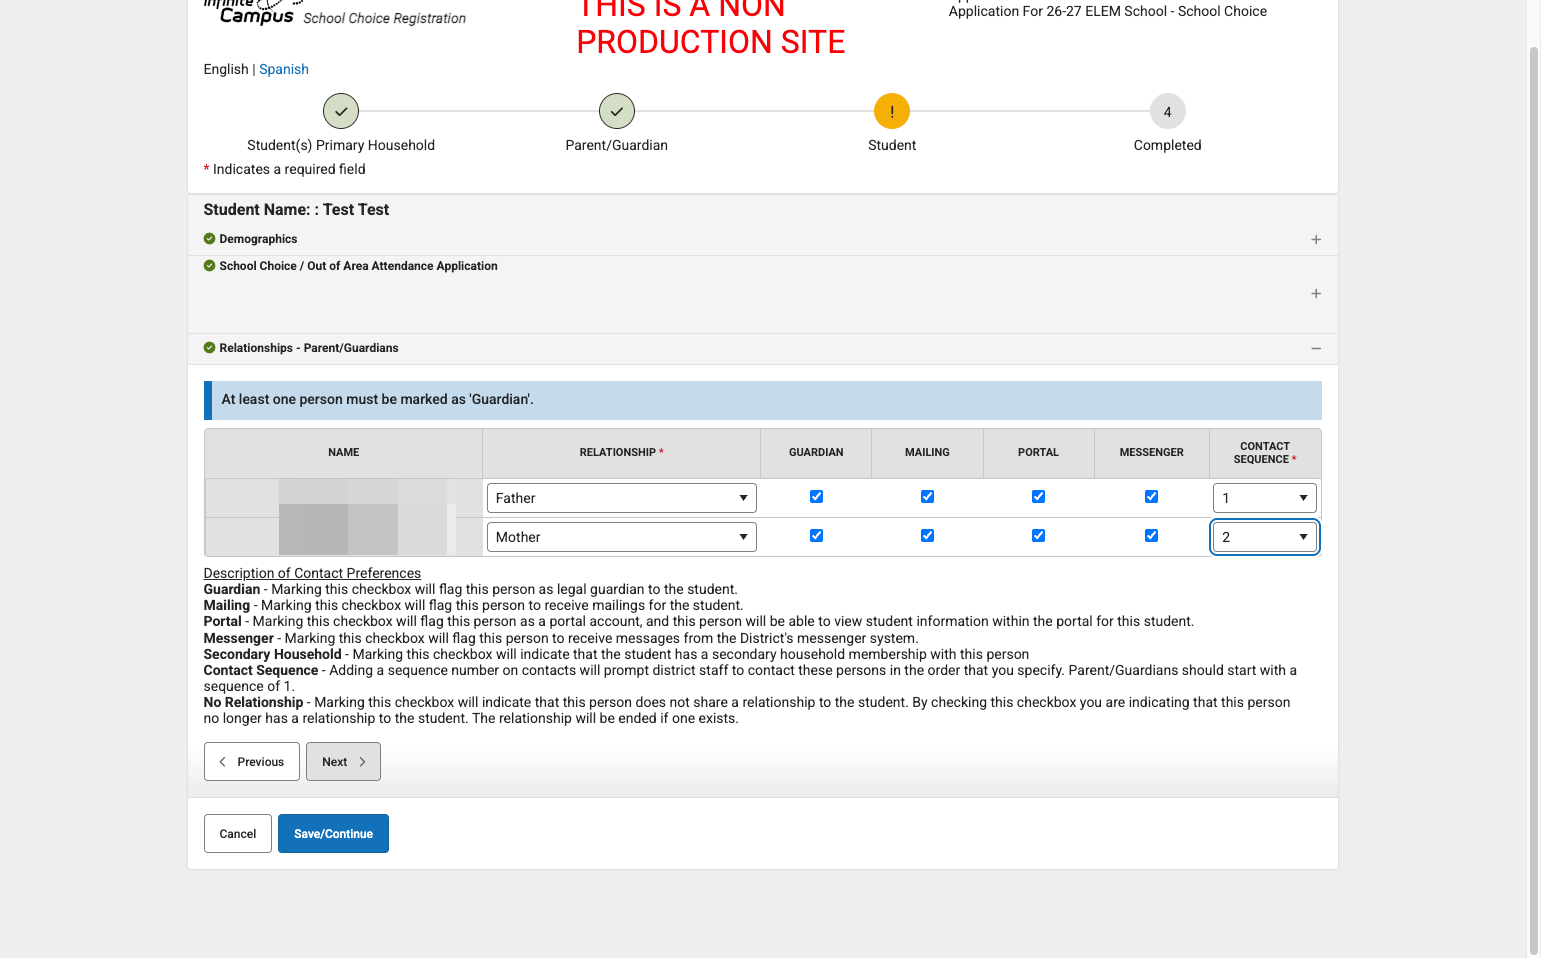This screenshot has width=1541, height=958.
Task: Click the Infinite Campus logo
Action: [x=250, y=11]
